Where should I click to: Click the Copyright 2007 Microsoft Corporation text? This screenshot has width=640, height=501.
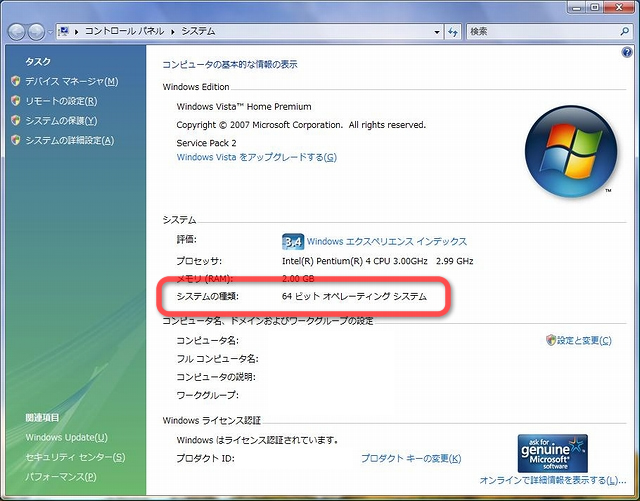(301, 125)
